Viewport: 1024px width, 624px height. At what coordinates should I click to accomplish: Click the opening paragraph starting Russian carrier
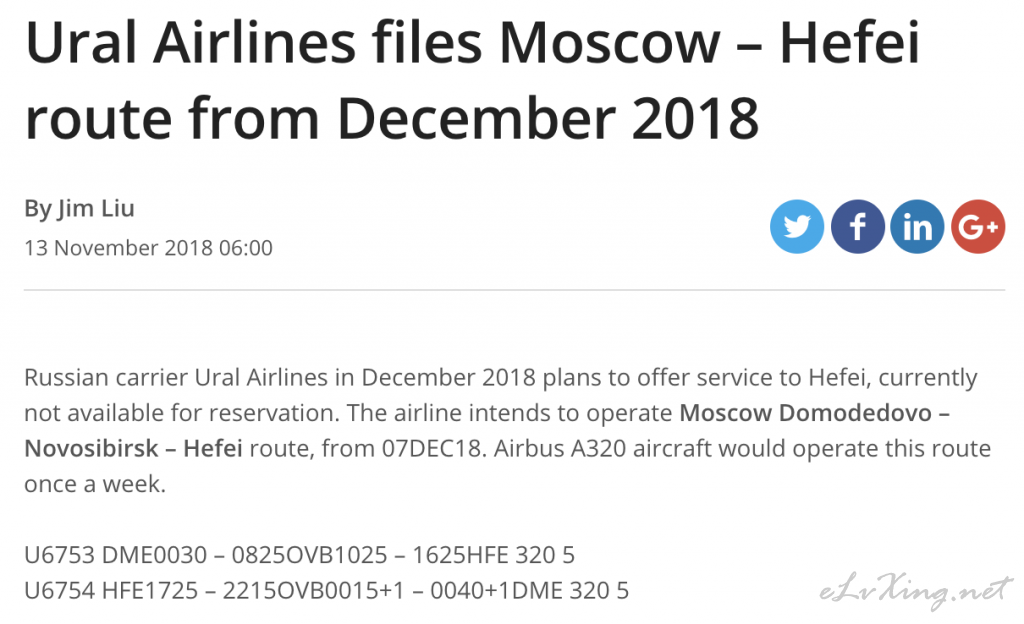point(507,431)
